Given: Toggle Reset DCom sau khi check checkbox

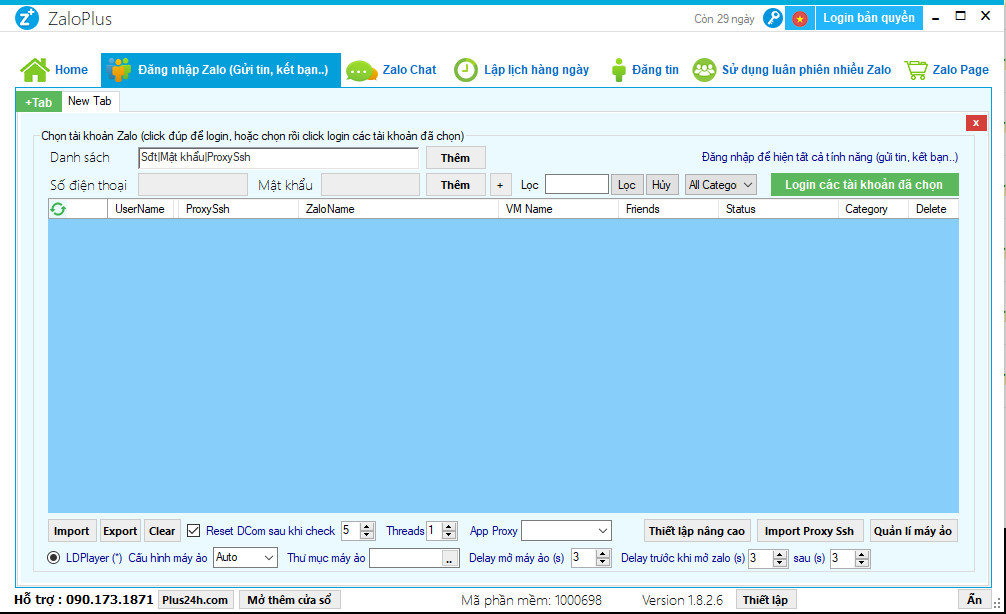Looking at the screenshot, I should coord(194,531).
